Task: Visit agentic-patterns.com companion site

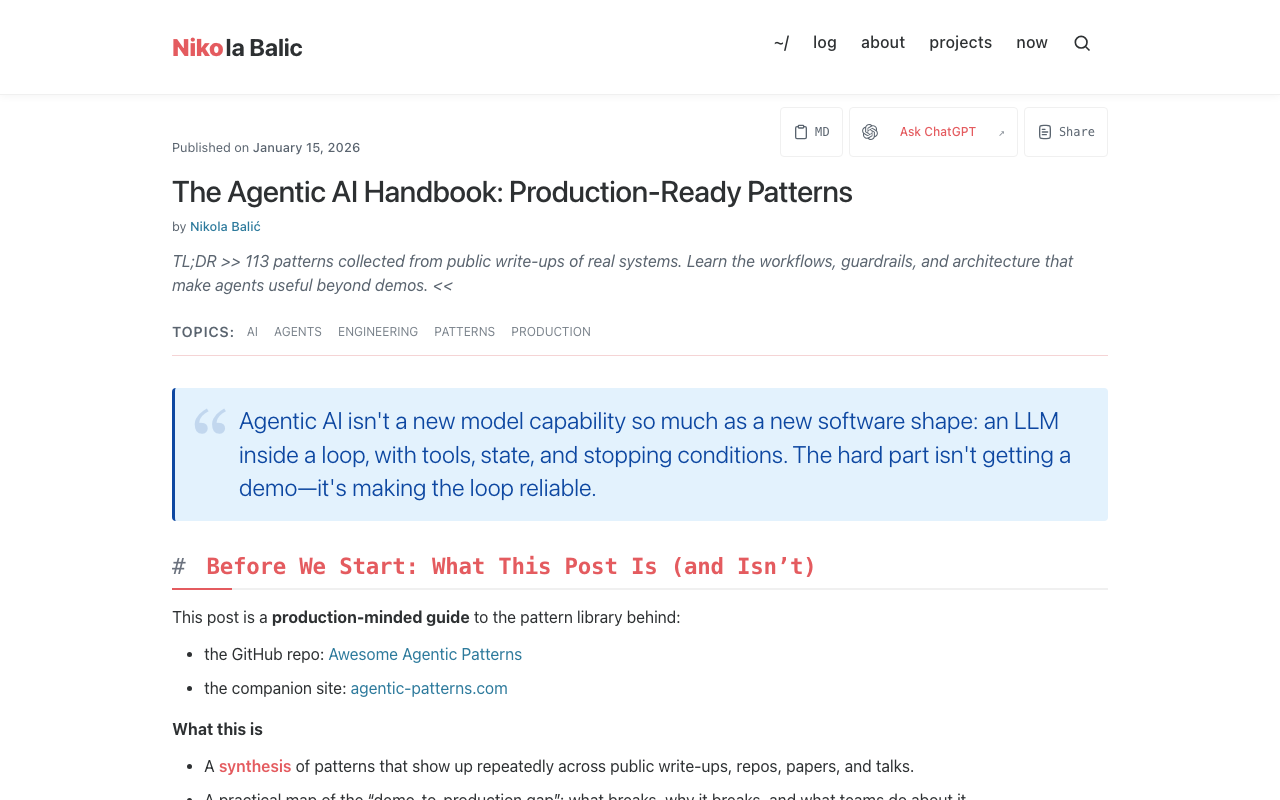Action: [428, 688]
